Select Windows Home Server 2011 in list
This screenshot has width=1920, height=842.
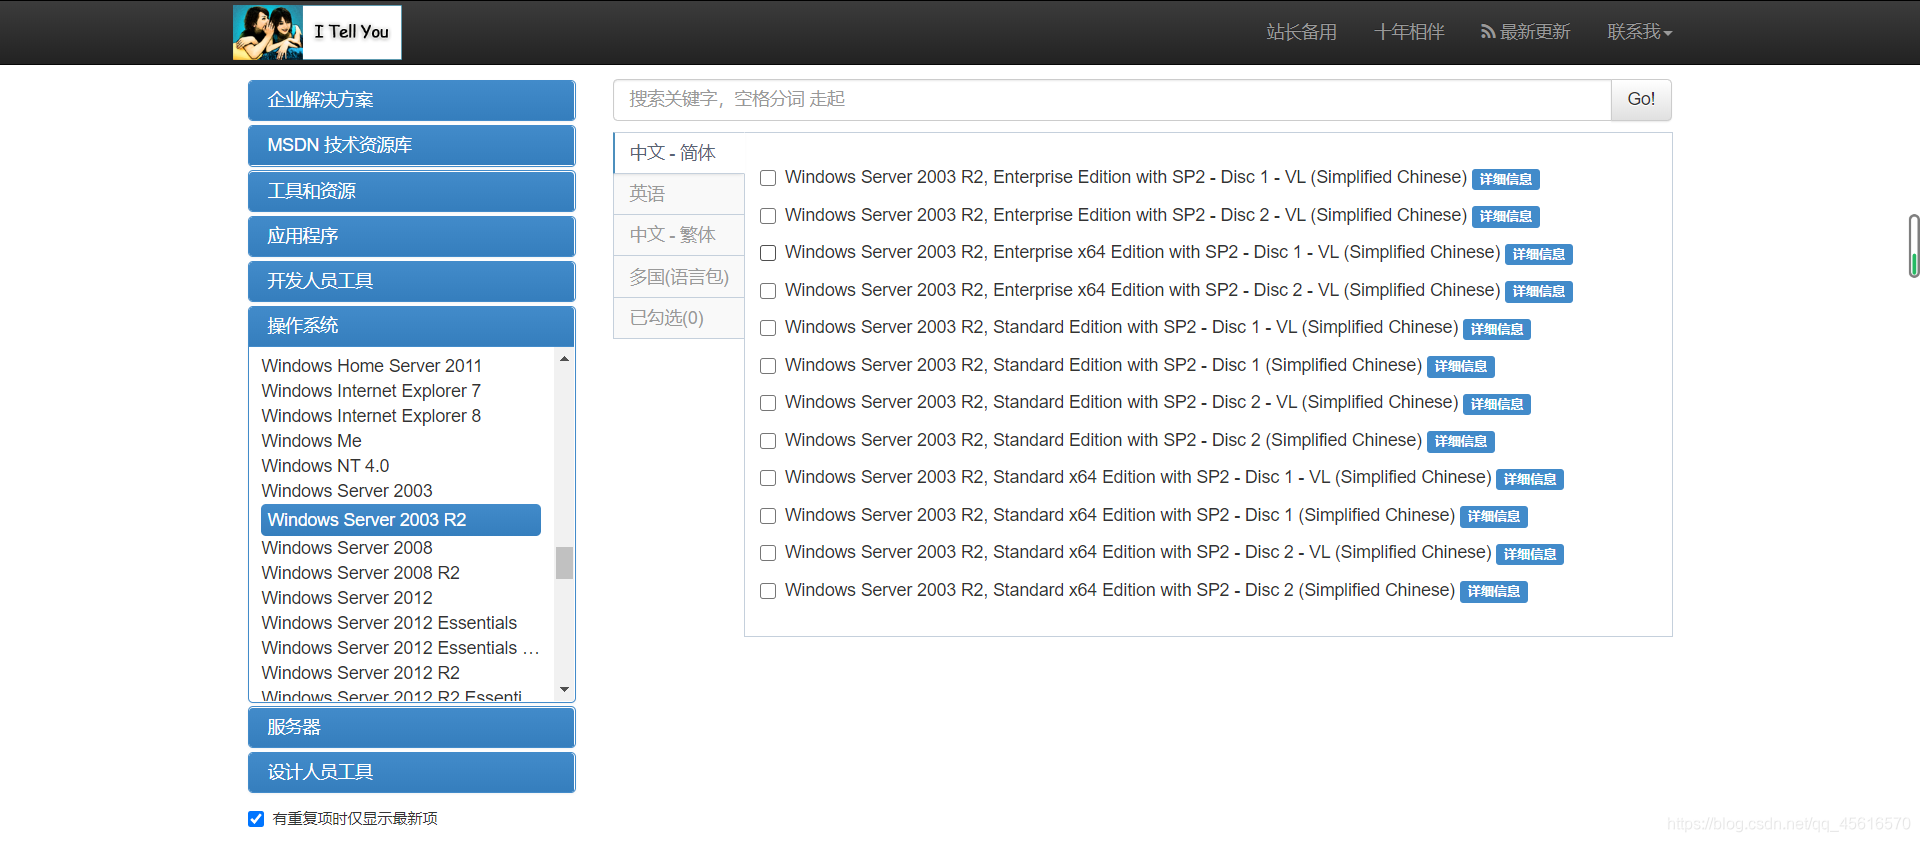pyautogui.click(x=371, y=366)
